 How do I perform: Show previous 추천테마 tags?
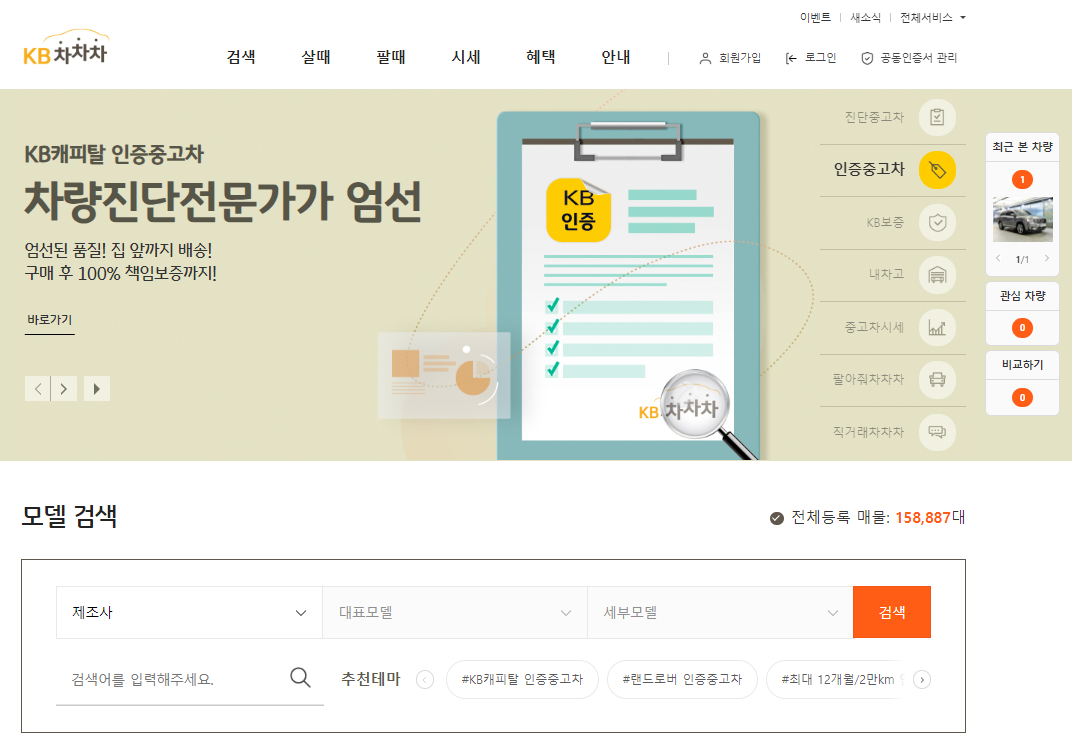(x=425, y=680)
